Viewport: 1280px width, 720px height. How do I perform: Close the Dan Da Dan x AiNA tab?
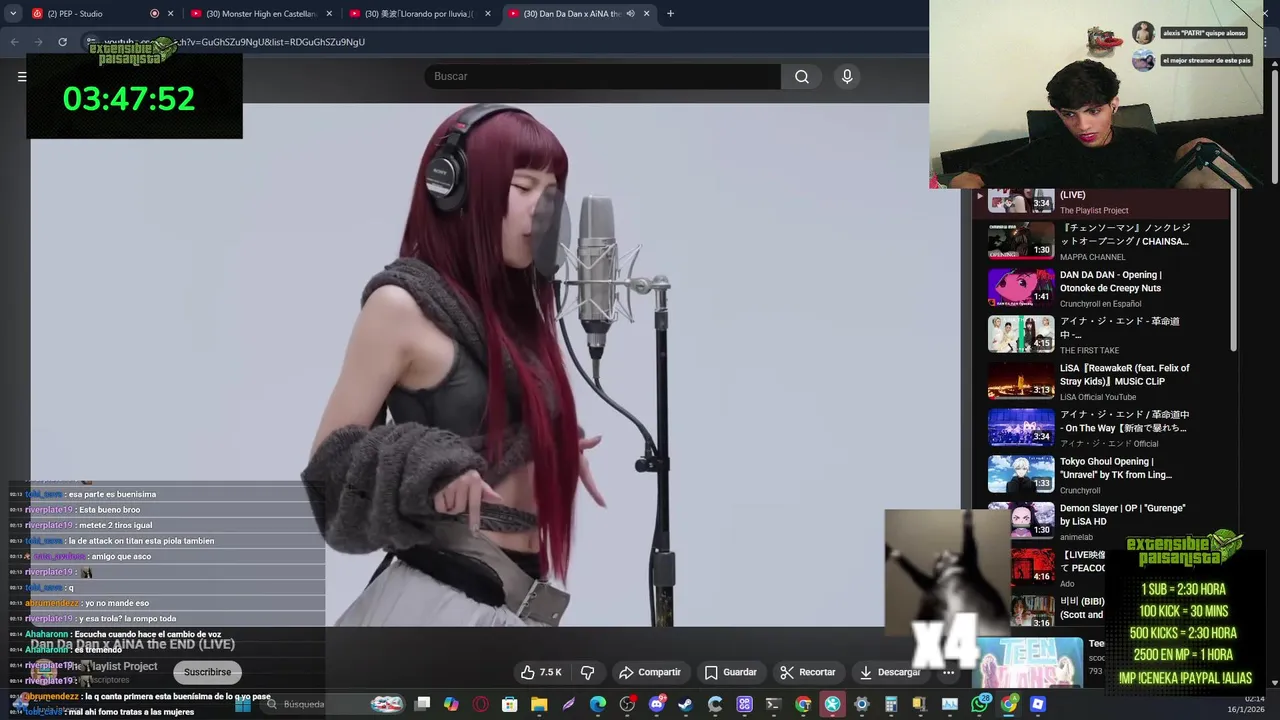coord(647,14)
